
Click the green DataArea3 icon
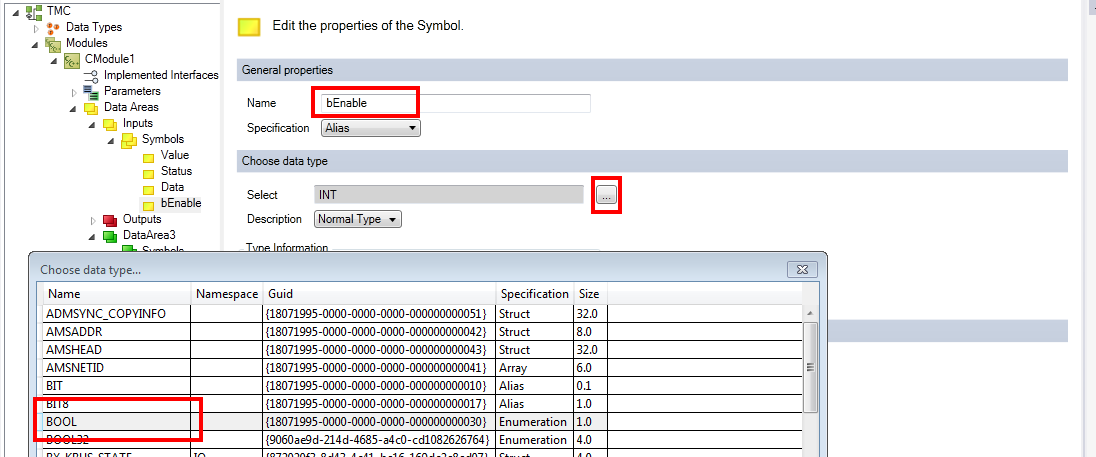(x=109, y=236)
